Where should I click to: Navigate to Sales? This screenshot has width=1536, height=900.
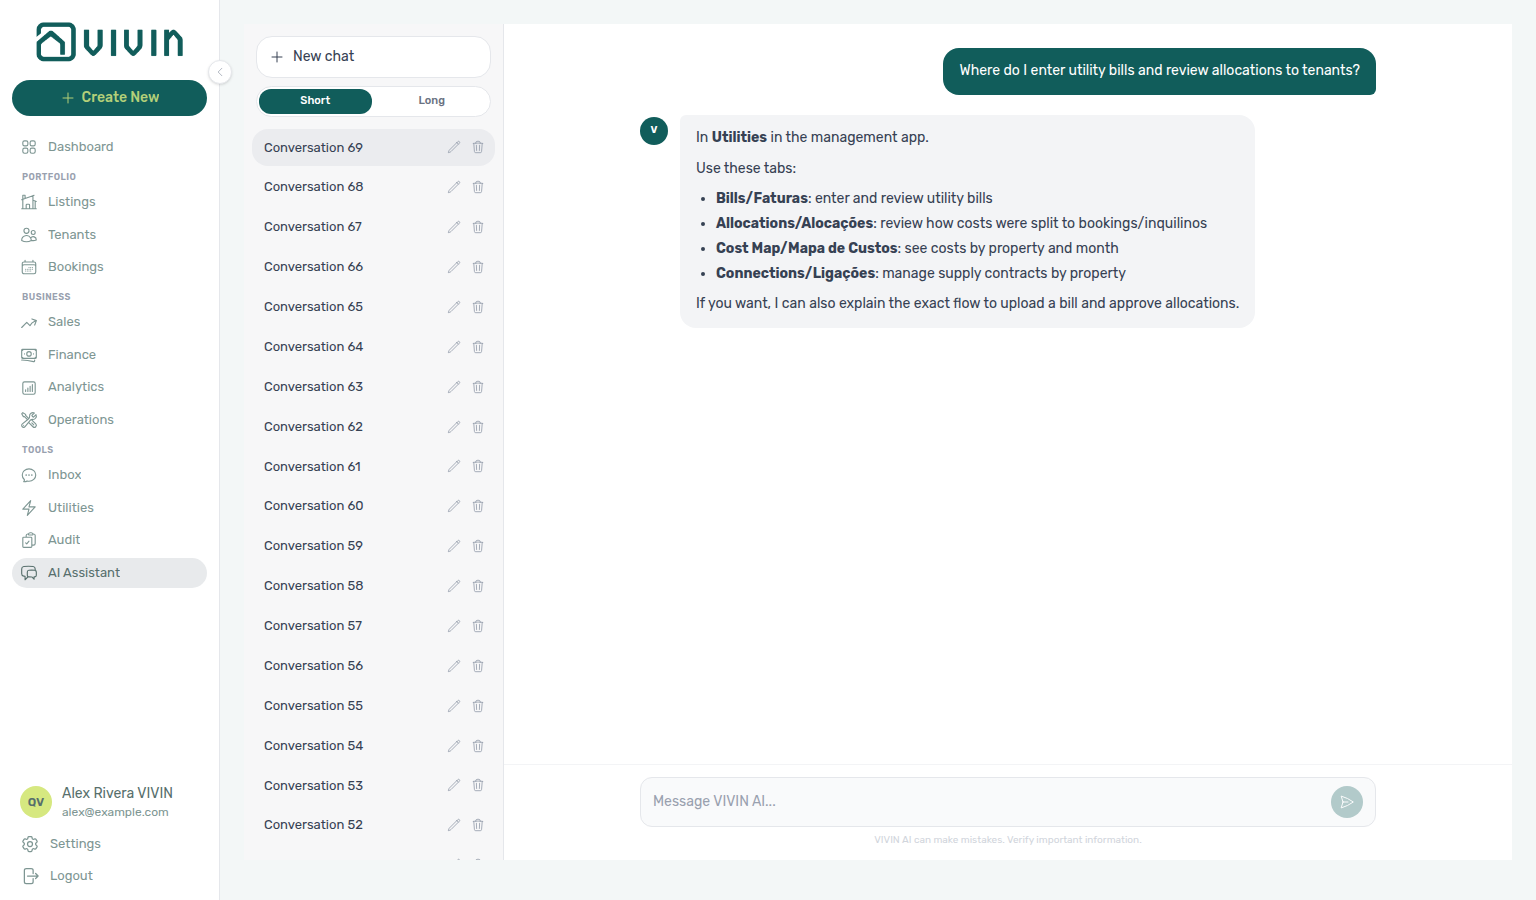tap(109, 322)
